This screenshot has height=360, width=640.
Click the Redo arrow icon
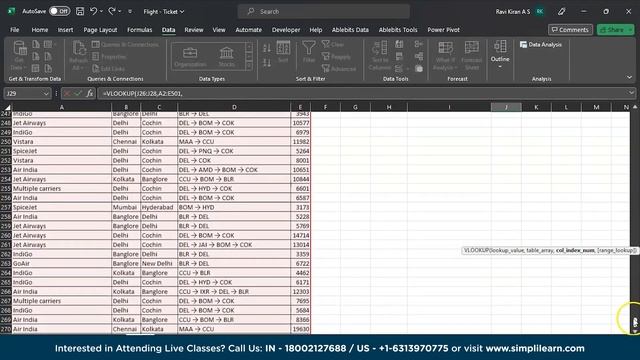(x=111, y=11)
